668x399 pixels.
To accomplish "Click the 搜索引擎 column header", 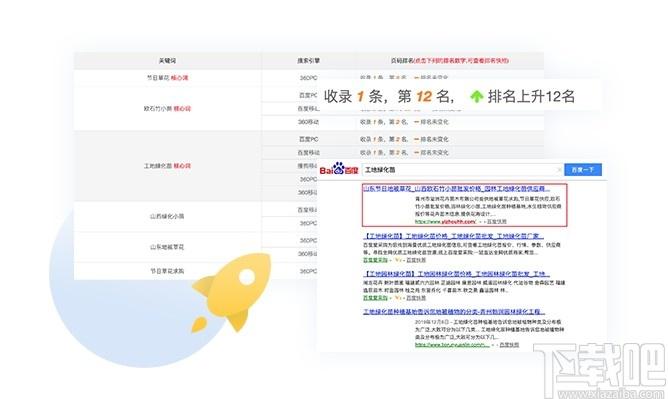I will point(308,61).
